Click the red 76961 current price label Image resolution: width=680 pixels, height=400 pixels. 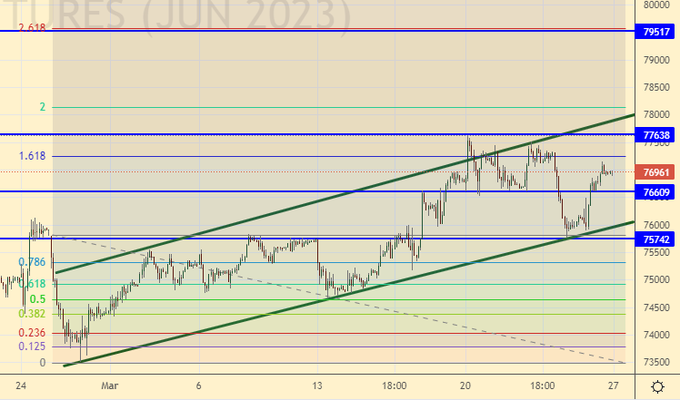tap(656, 172)
